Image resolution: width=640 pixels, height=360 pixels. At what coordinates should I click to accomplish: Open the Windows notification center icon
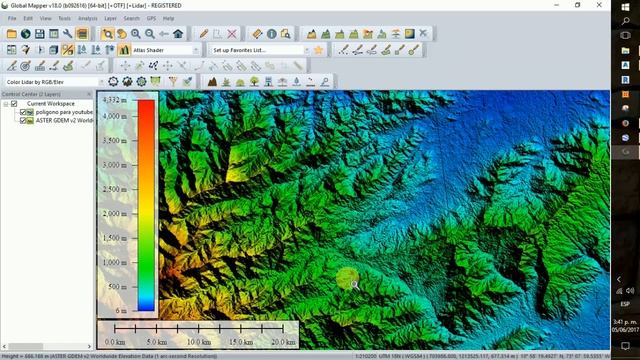point(625,346)
